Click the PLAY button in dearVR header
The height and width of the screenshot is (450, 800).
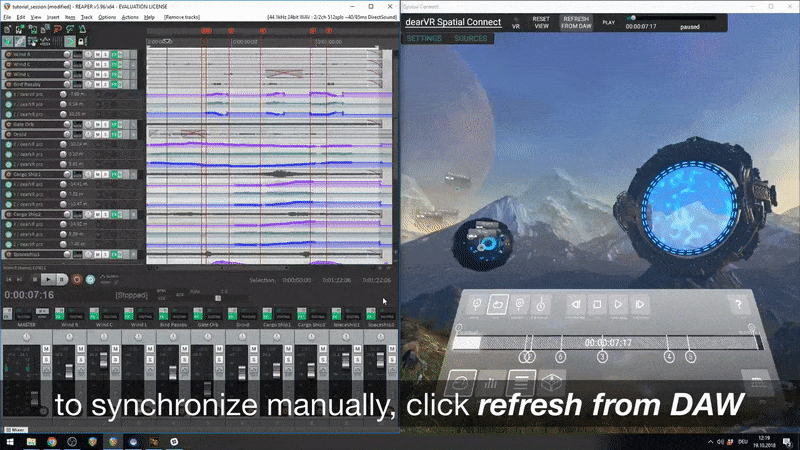609,22
